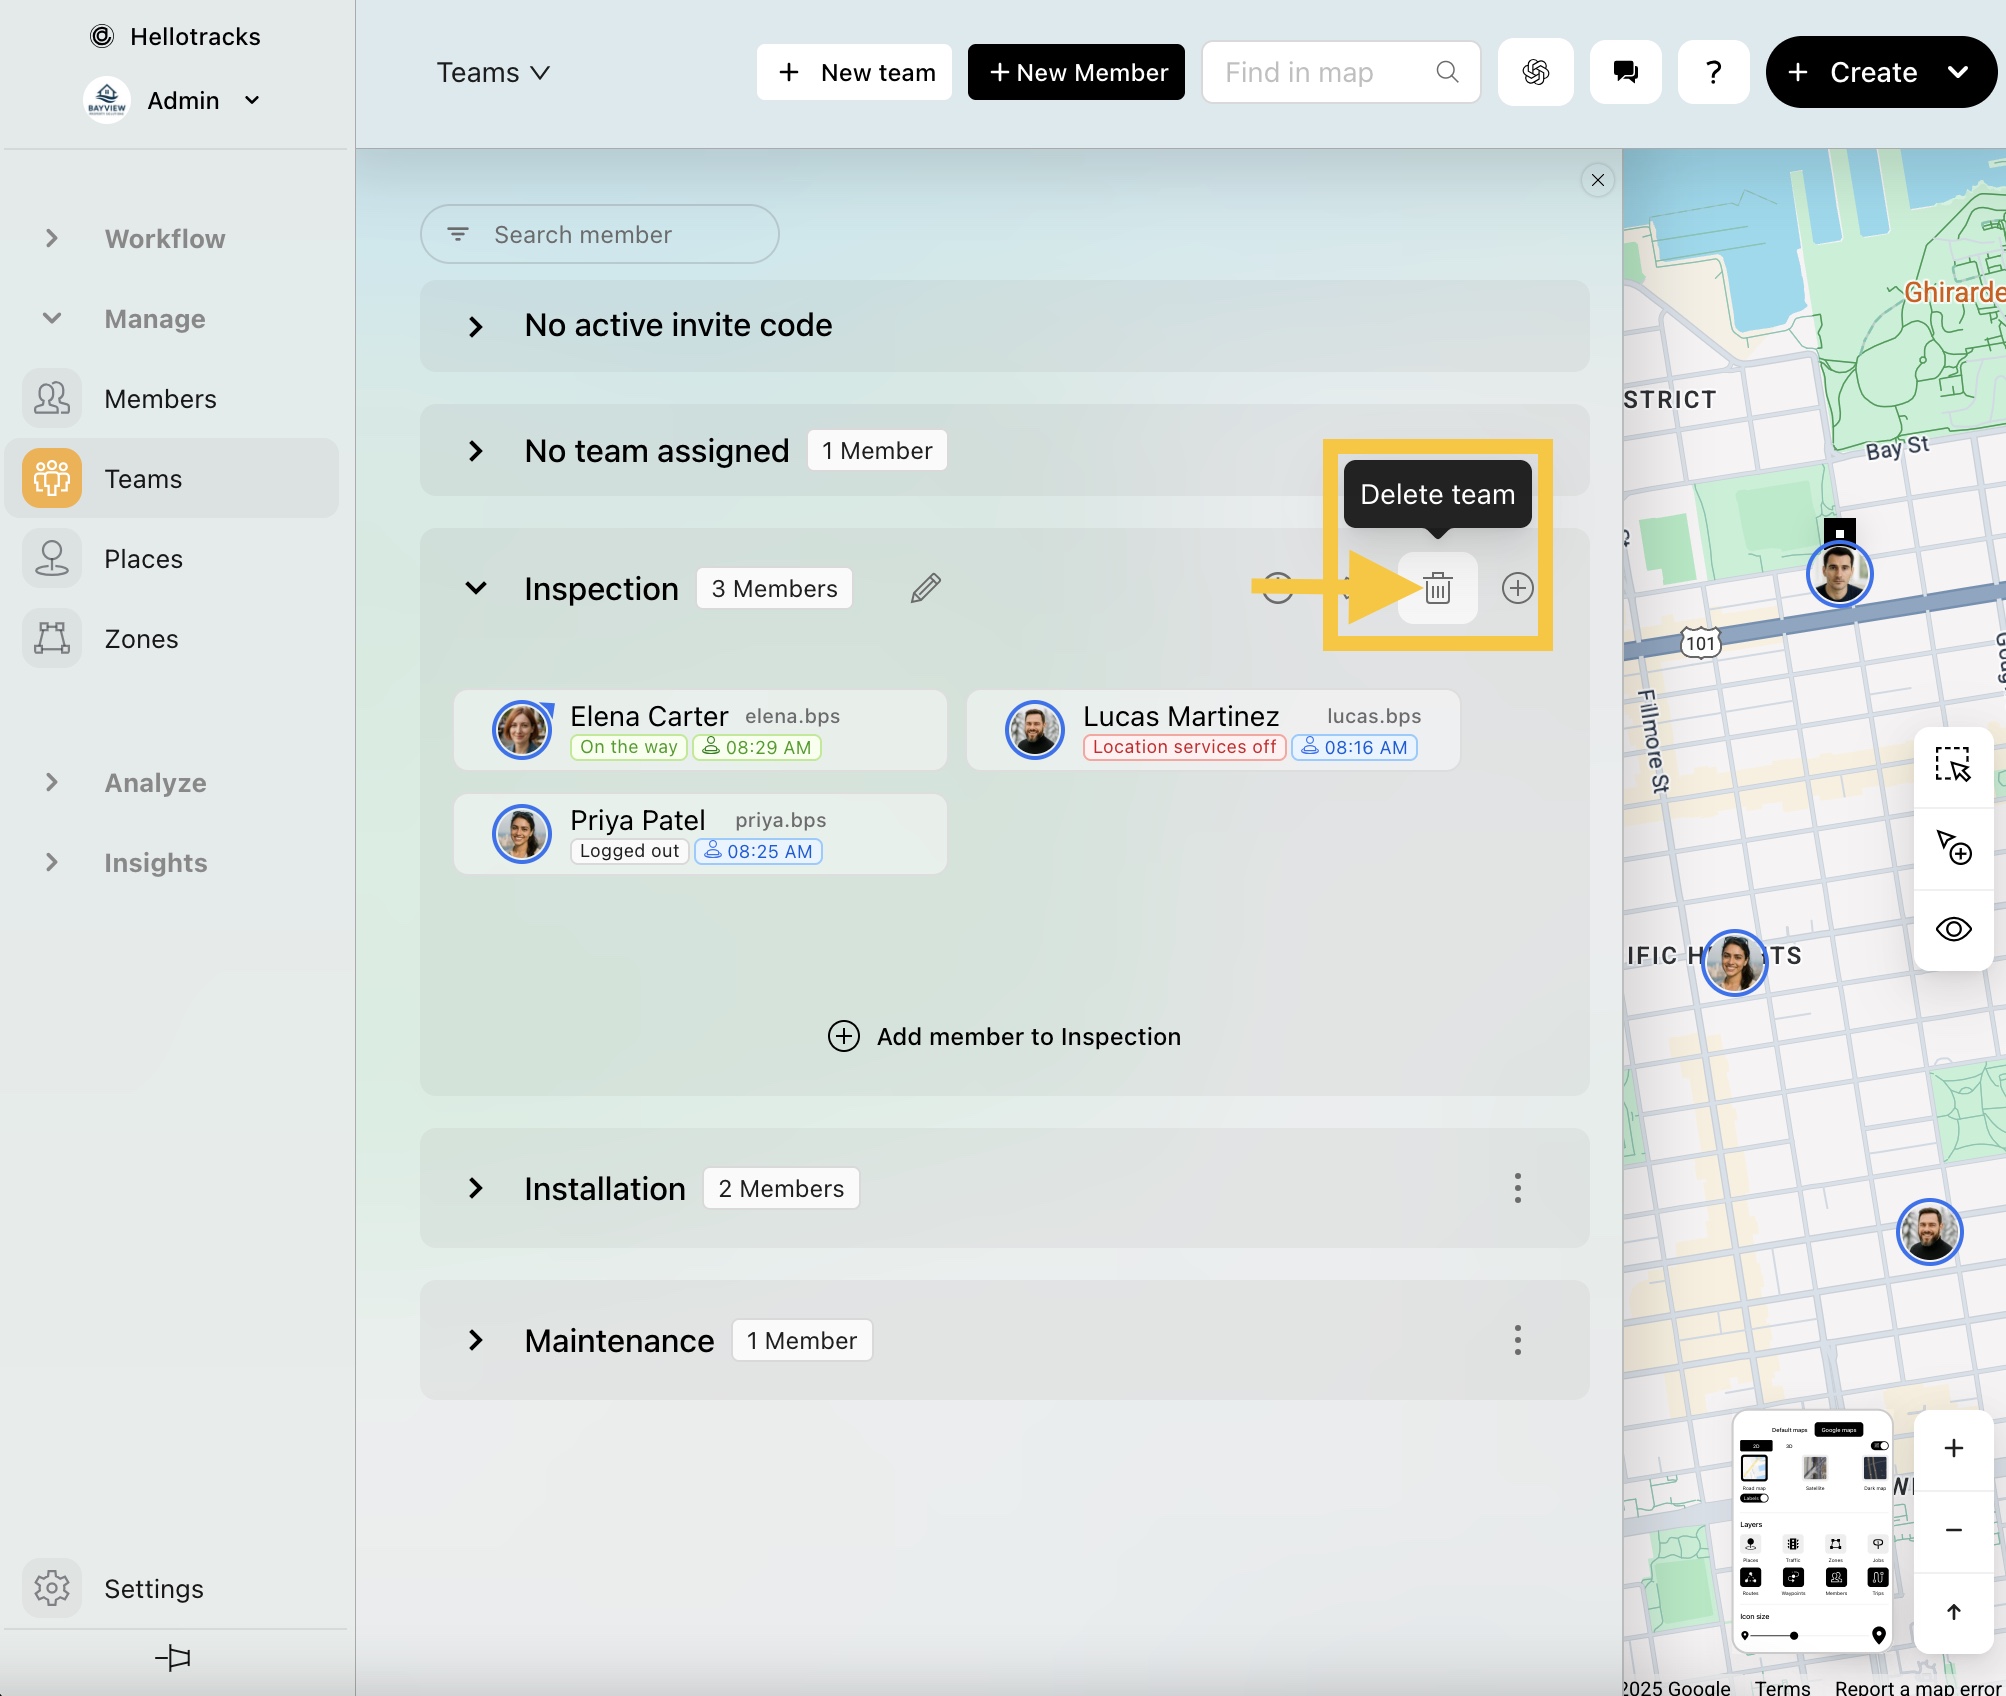Open Zones in the sidebar
The width and height of the screenshot is (2006, 1696).
141,639
